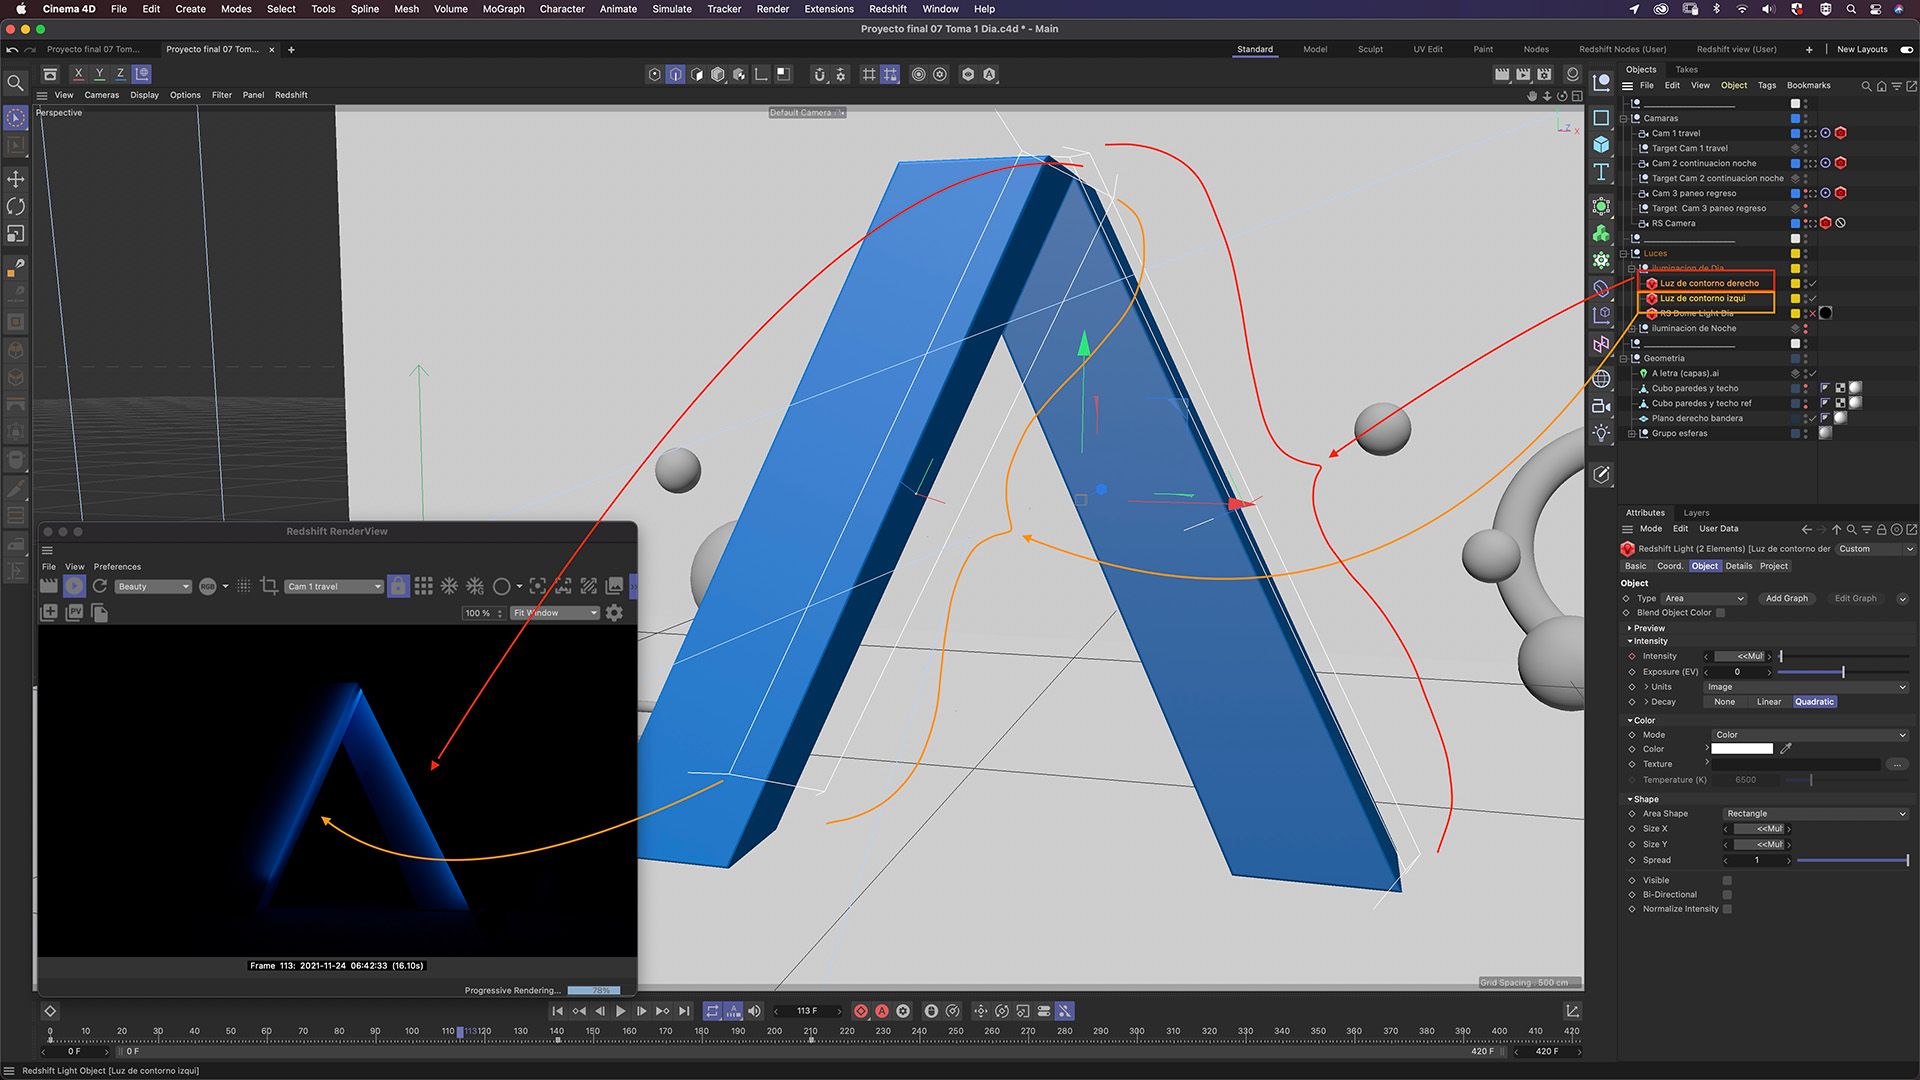Screen dimensions: 1920x1080
Task: Open the MoGraph menu
Action: [x=503, y=9]
